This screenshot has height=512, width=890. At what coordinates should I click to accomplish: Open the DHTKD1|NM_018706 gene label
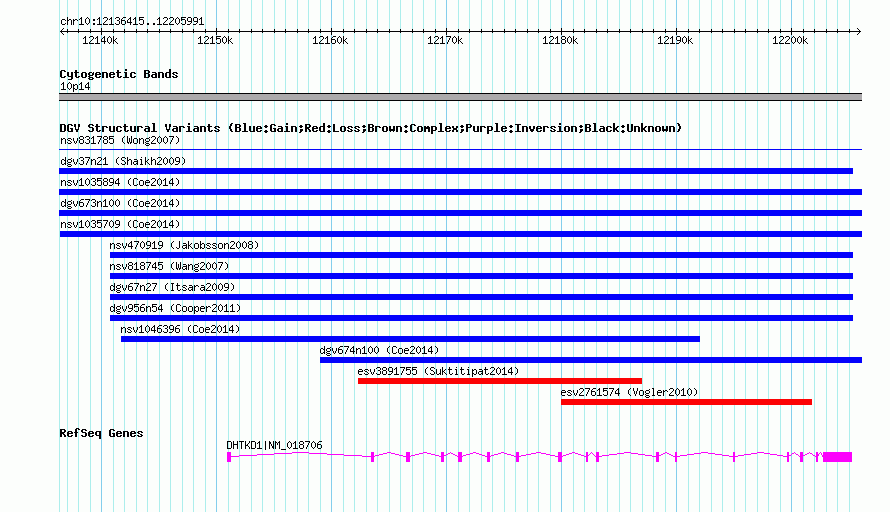click(274, 445)
